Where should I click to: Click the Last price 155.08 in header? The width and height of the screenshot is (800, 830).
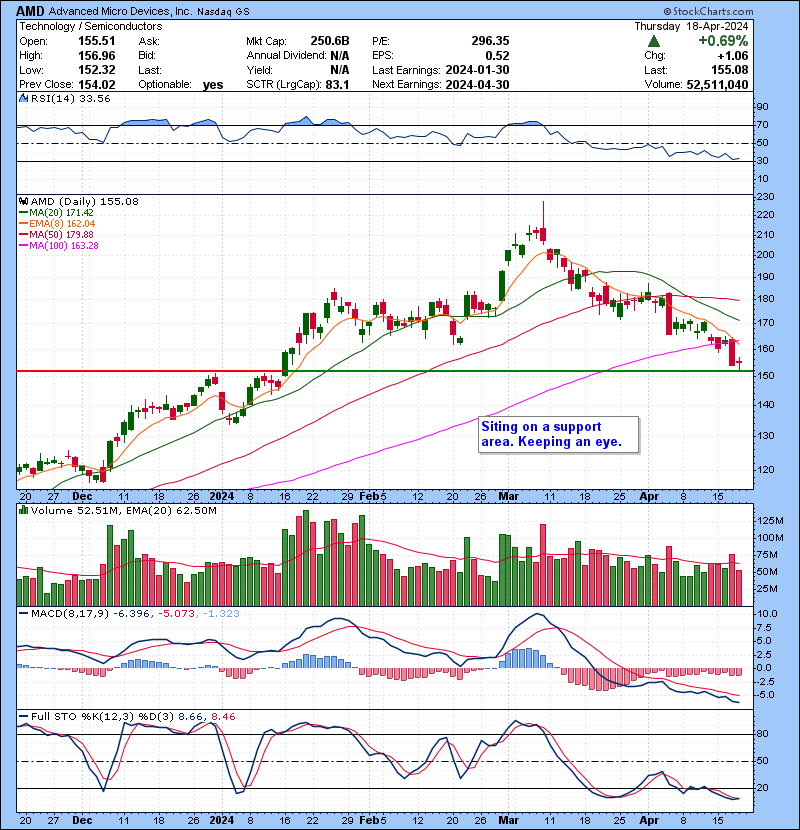pyautogui.click(x=730, y=70)
